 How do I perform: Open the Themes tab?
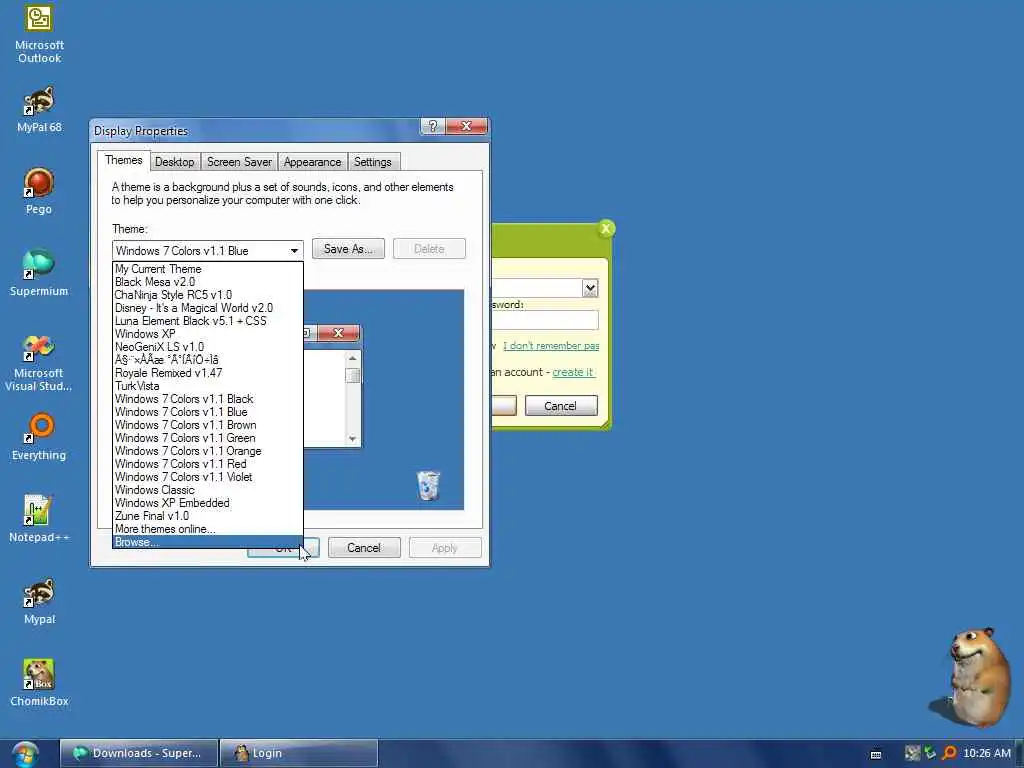(x=123, y=161)
